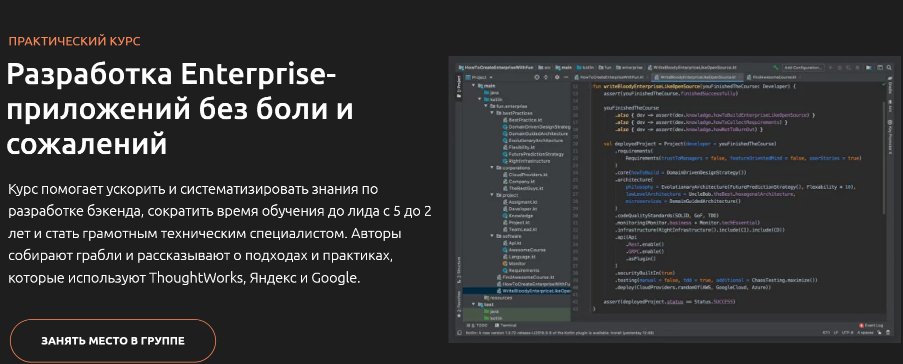Switch to the FindAwesomeCourse.kt editor tab
This screenshot has height=364, width=903.
pos(771,77)
